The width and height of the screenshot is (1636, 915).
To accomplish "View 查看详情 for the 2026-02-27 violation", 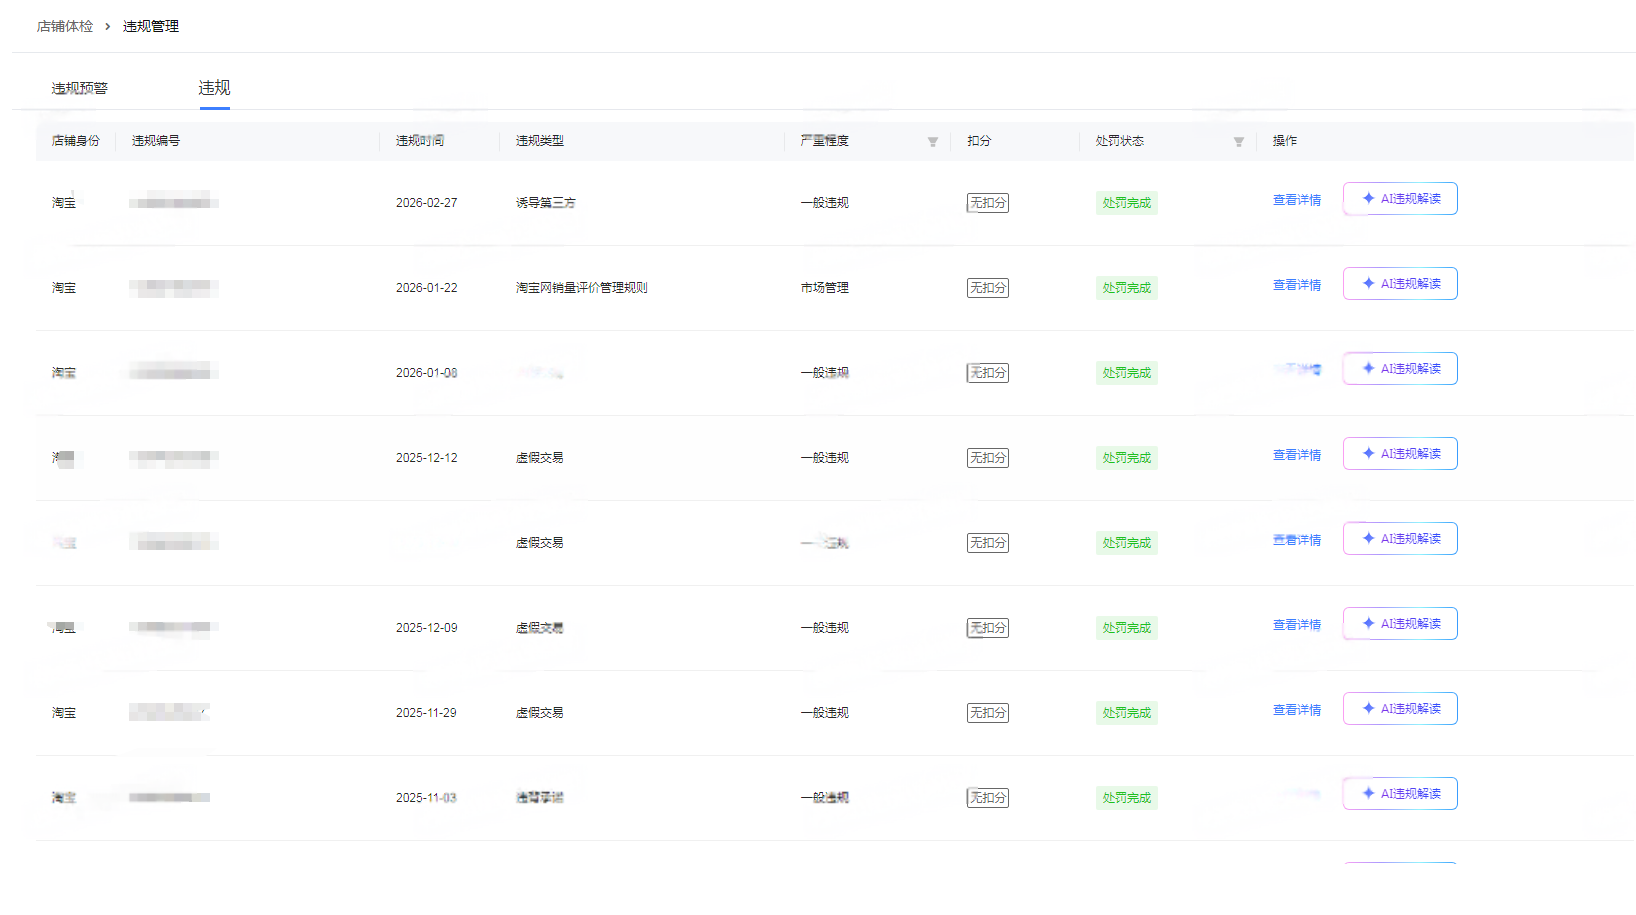I will point(1297,200).
